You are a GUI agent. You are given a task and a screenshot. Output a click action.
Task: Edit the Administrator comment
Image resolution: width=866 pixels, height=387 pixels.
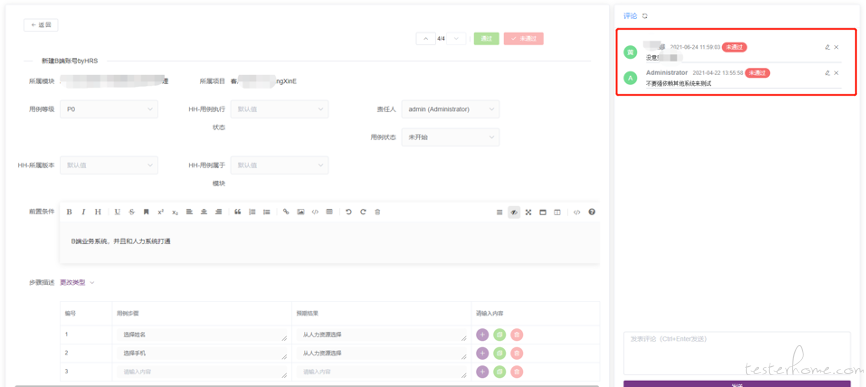(x=827, y=73)
